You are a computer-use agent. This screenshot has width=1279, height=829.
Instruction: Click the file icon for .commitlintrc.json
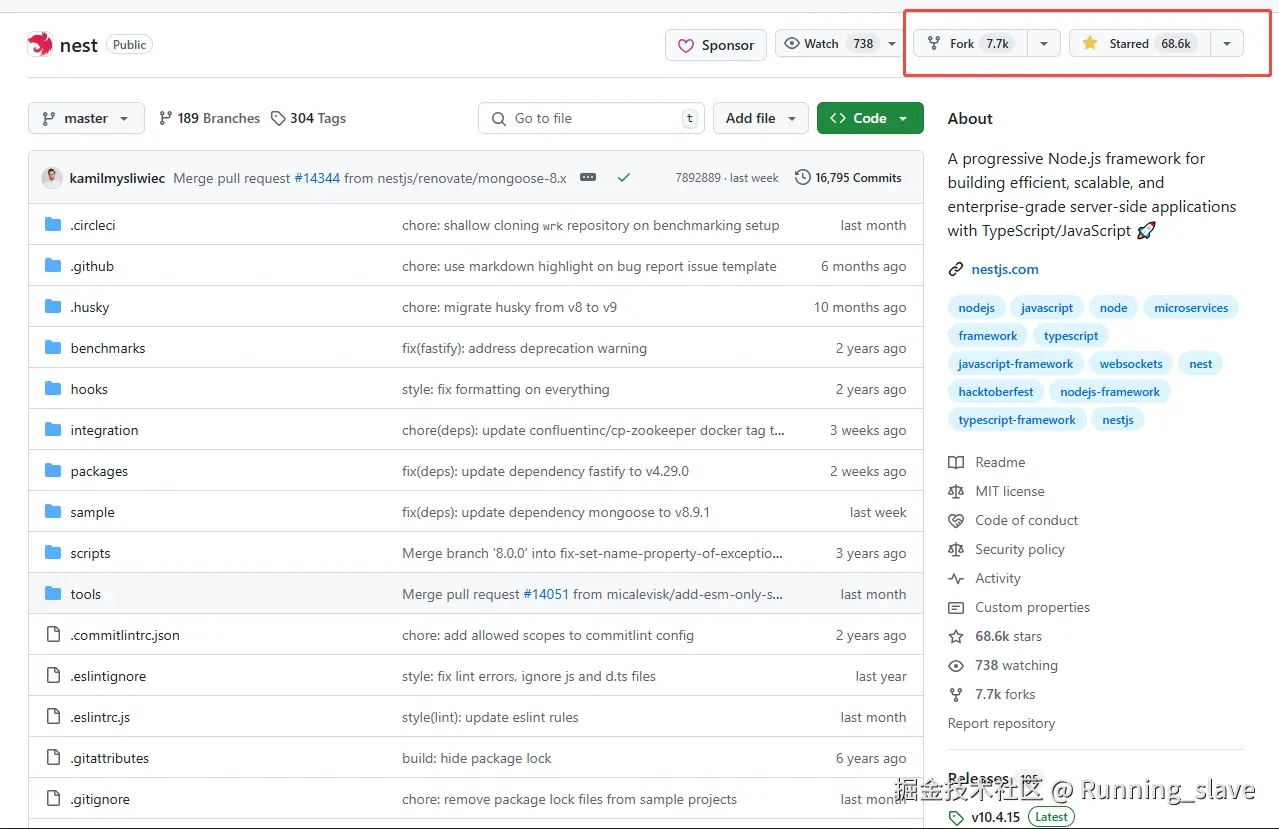click(x=53, y=635)
